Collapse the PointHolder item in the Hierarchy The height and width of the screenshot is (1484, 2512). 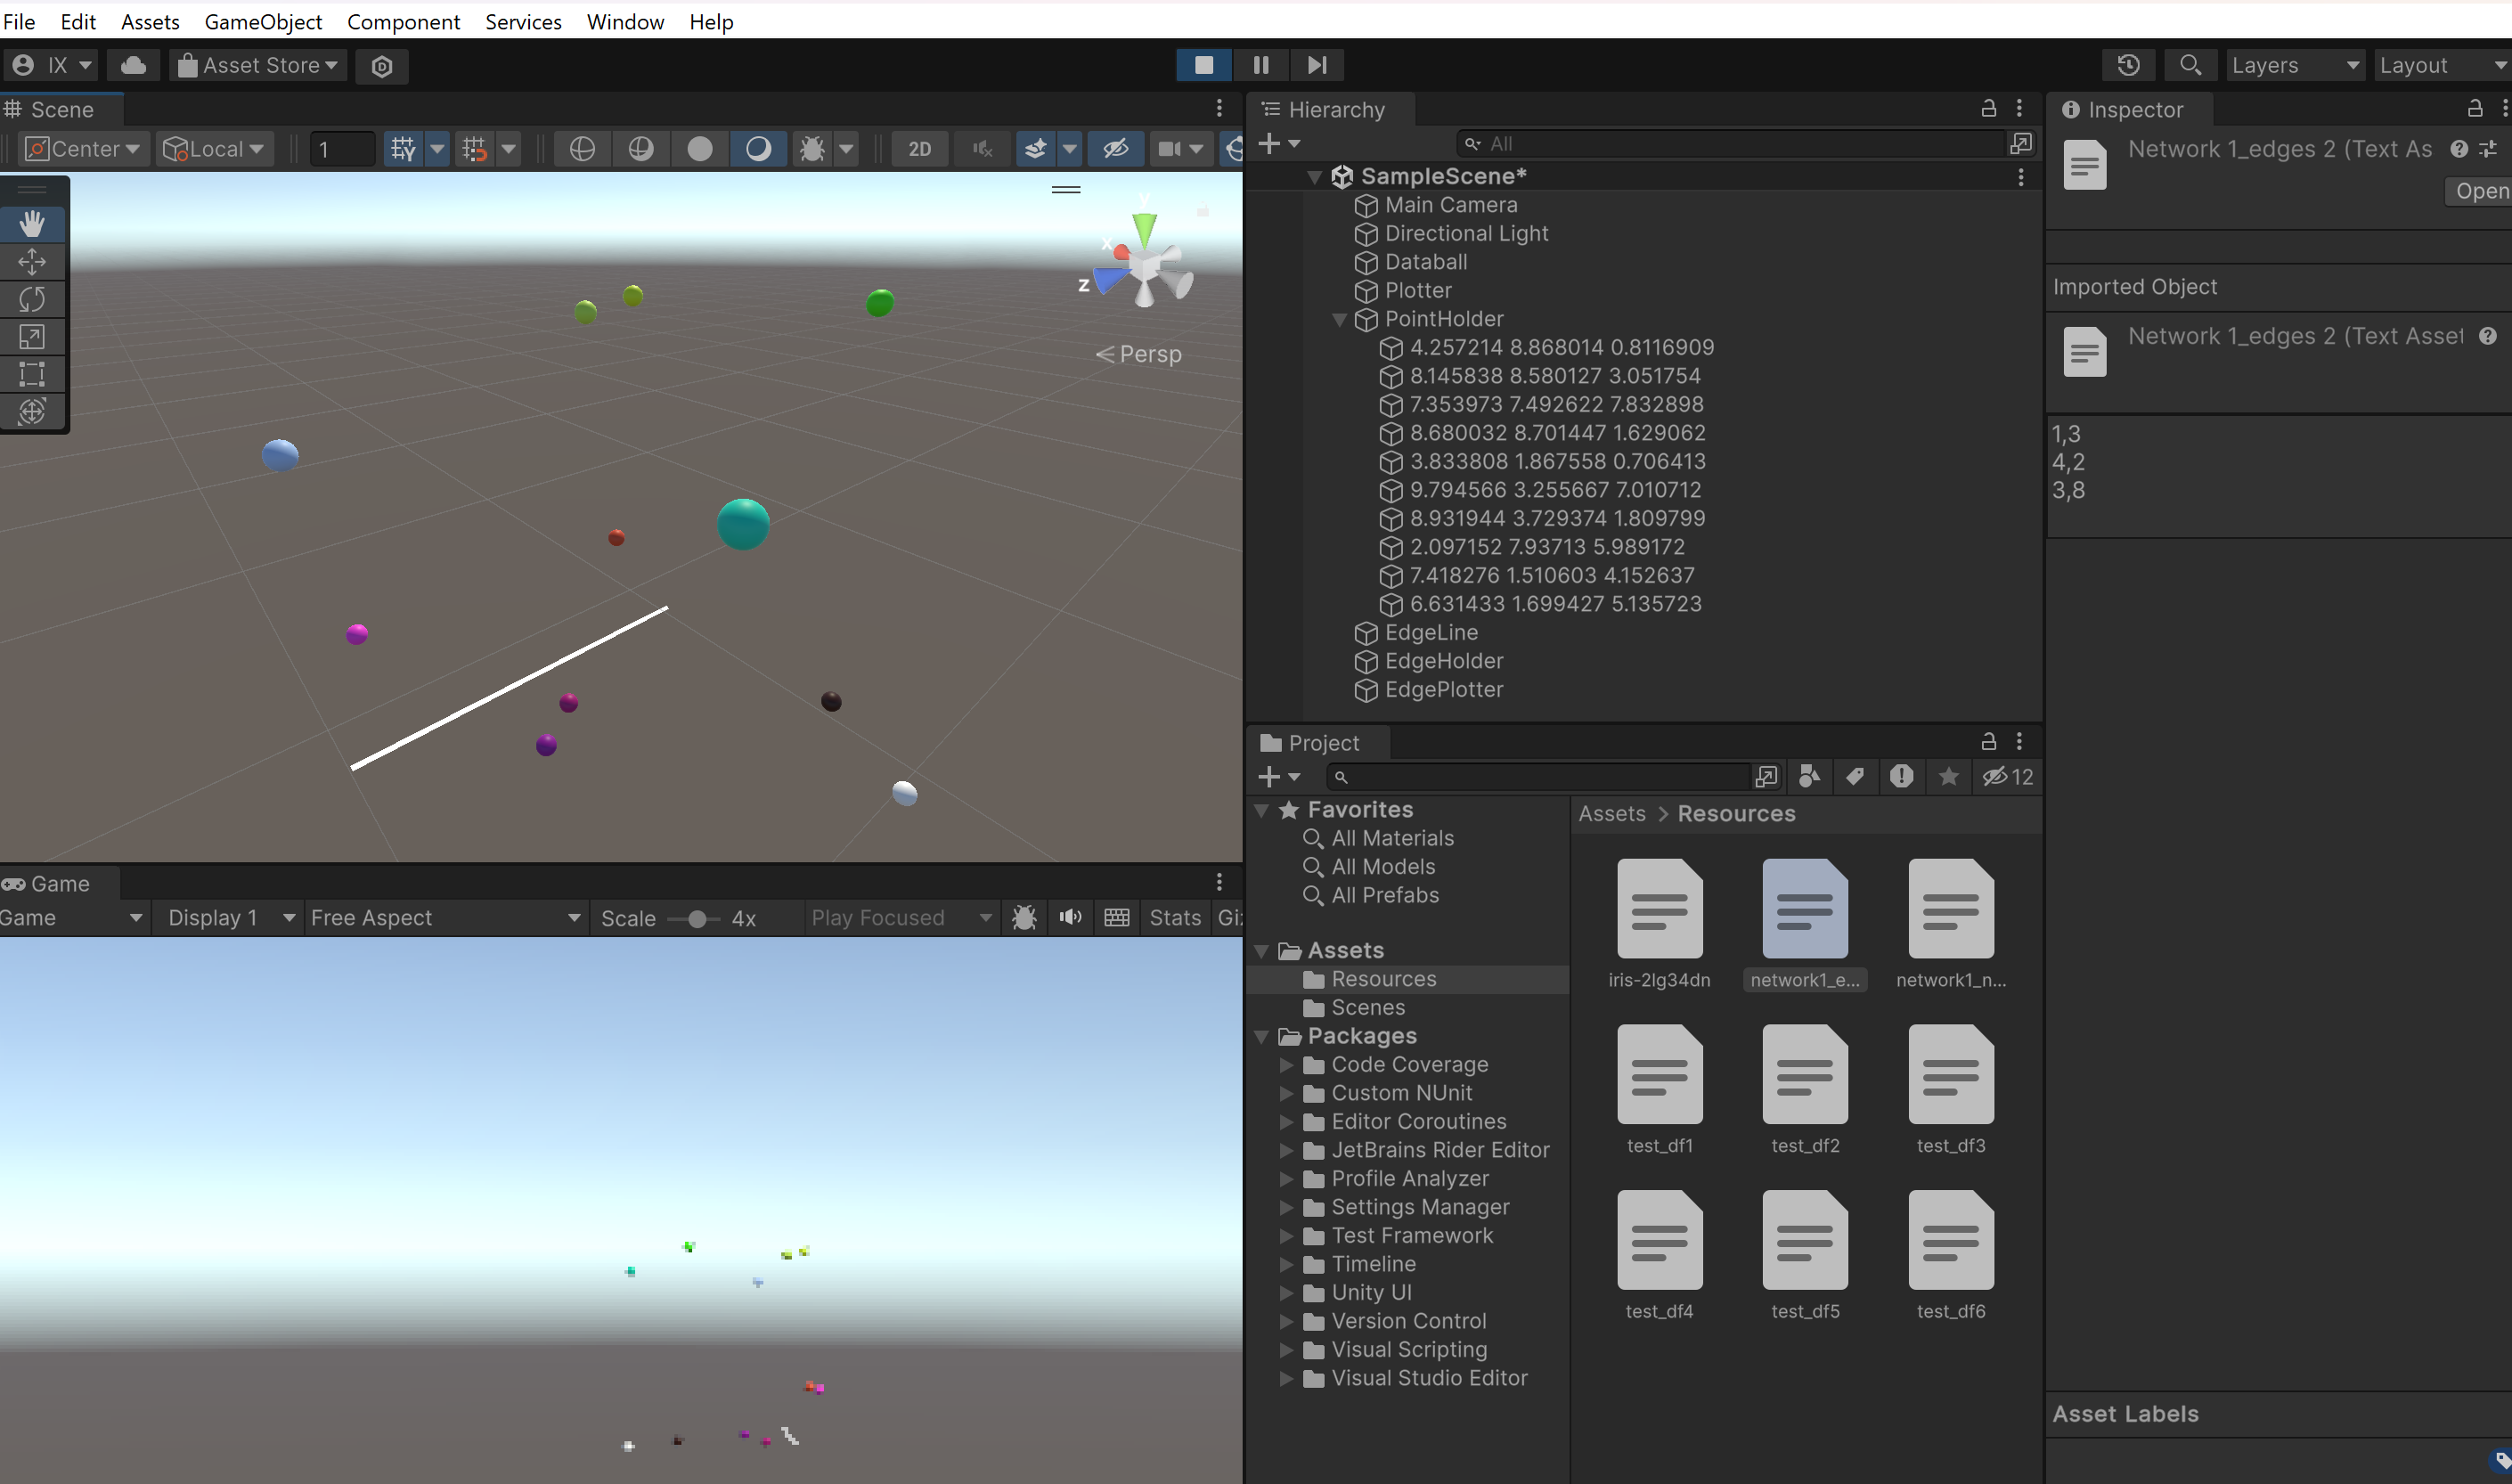[1340, 320]
